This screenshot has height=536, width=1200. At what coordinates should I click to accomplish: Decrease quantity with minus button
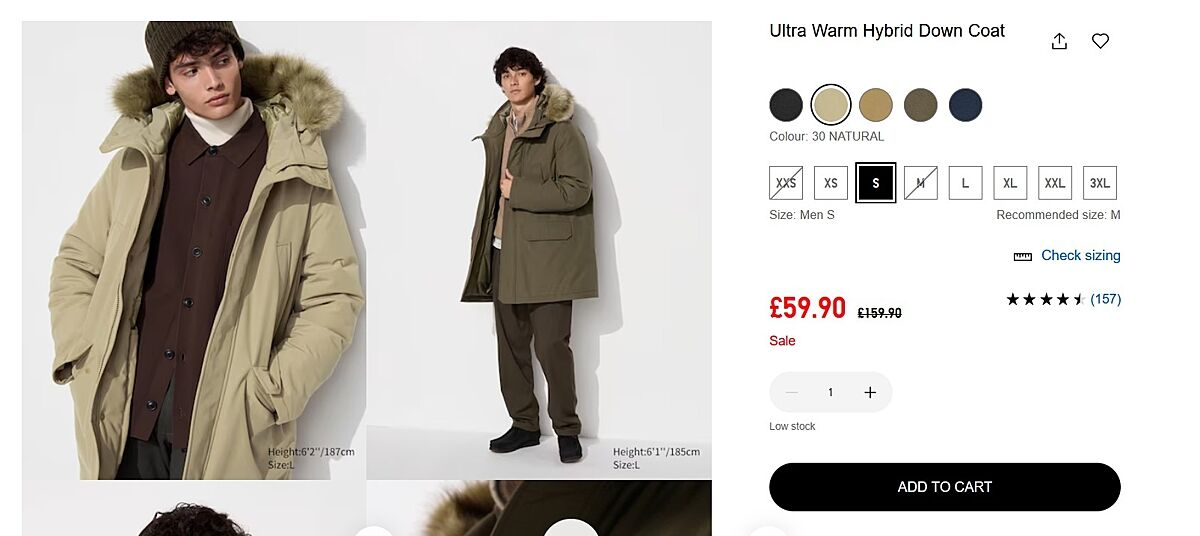pyautogui.click(x=792, y=392)
